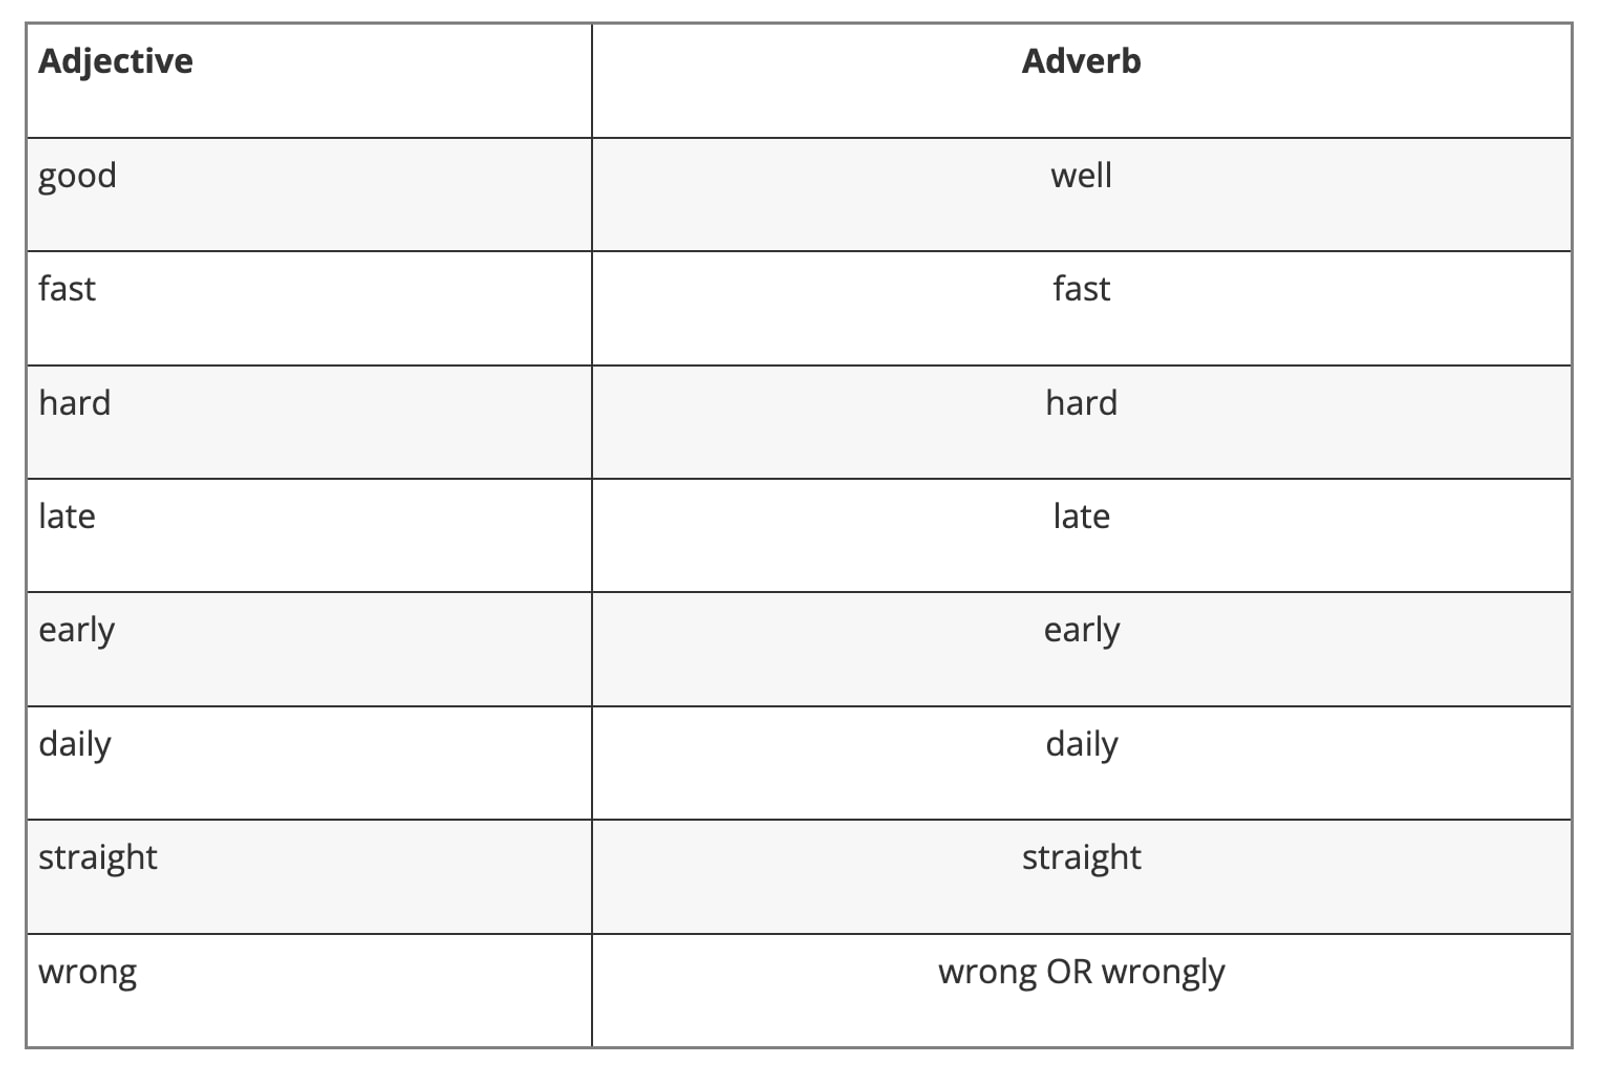
Task: Select 'straight' in the Adverb column
Action: [1081, 858]
